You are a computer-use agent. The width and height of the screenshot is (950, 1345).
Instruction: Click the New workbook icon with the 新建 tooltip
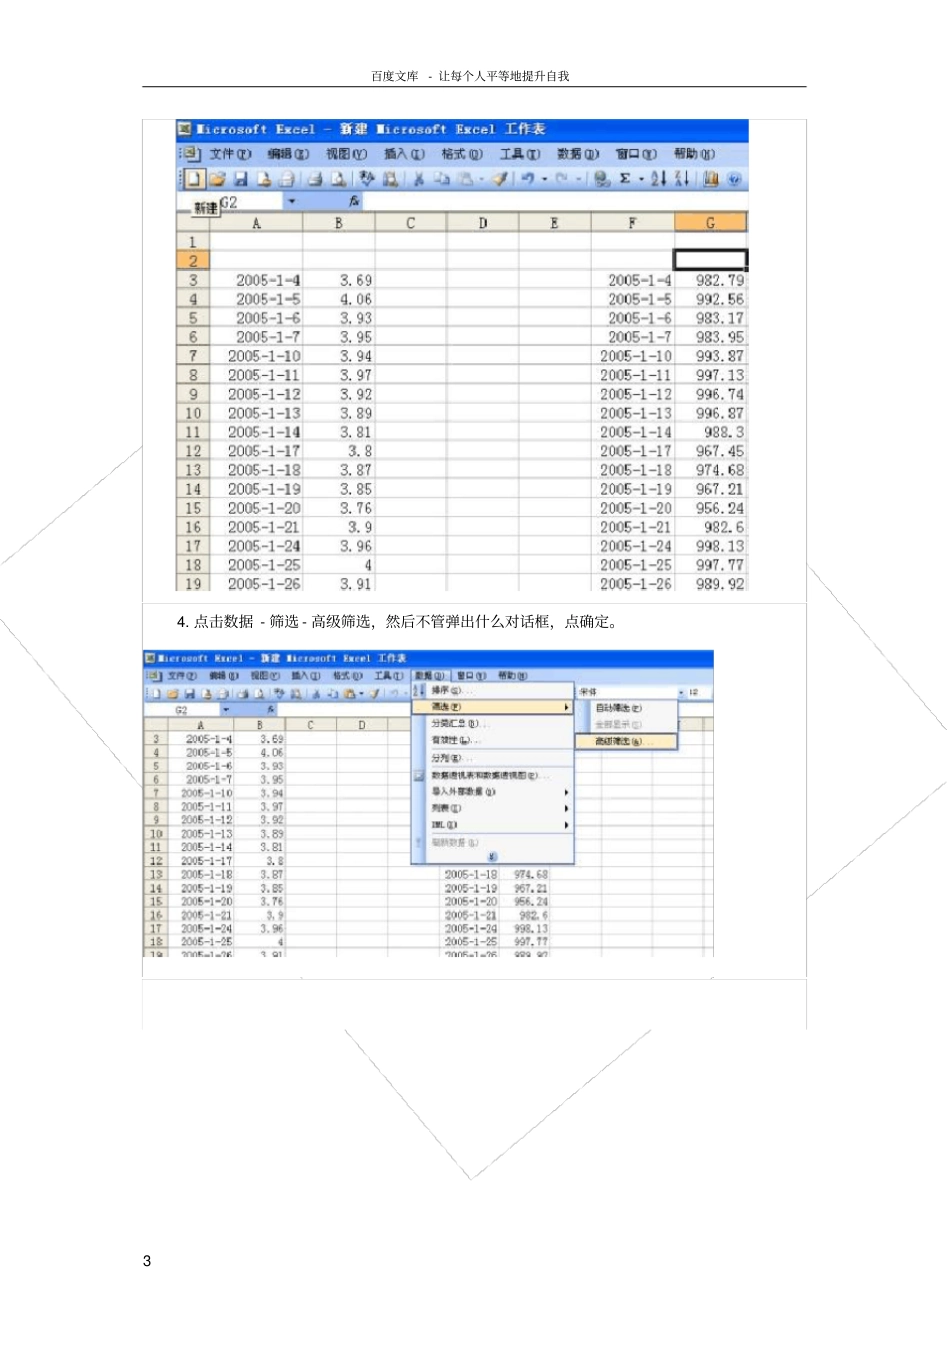[x=192, y=179]
